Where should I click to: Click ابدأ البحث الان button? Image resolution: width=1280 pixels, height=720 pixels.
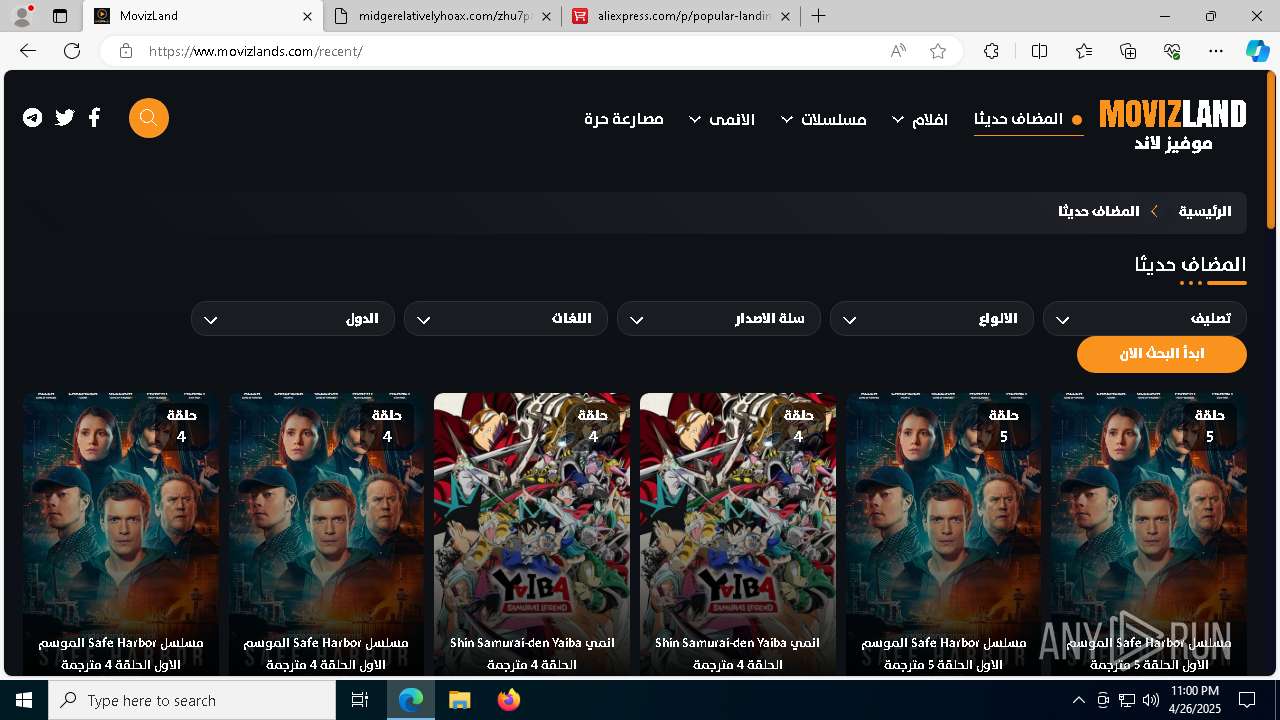[x=1161, y=354]
